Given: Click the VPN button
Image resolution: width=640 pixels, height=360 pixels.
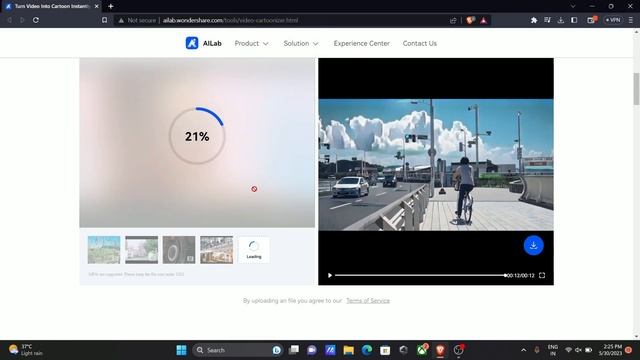Looking at the screenshot, I should pos(613,20).
